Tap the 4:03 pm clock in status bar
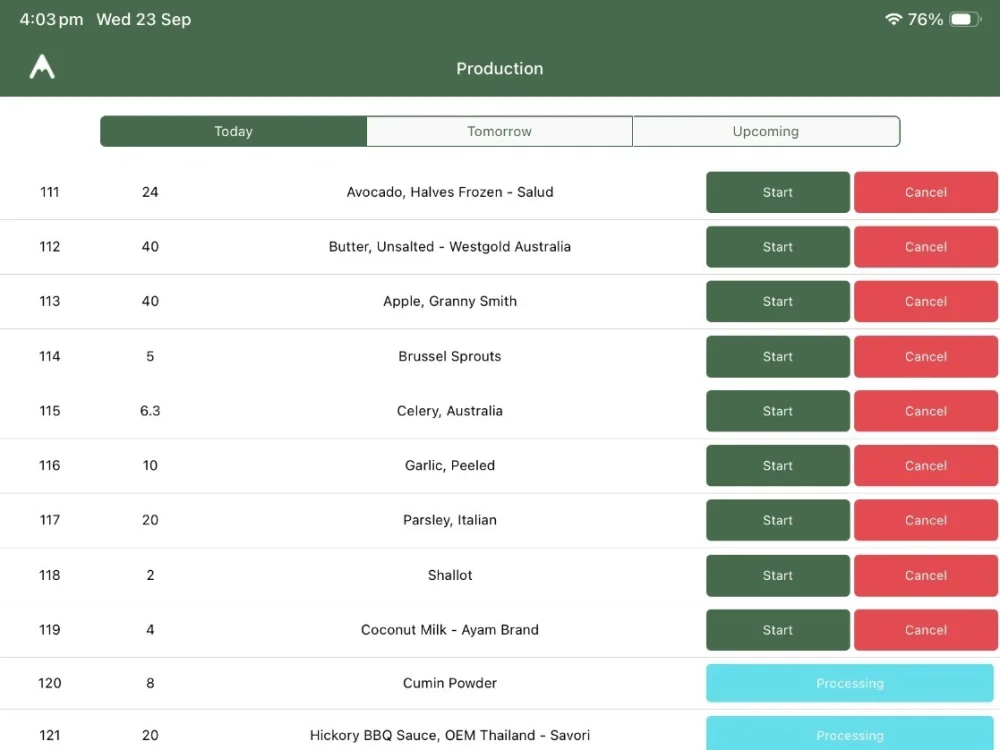 point(51,20)
